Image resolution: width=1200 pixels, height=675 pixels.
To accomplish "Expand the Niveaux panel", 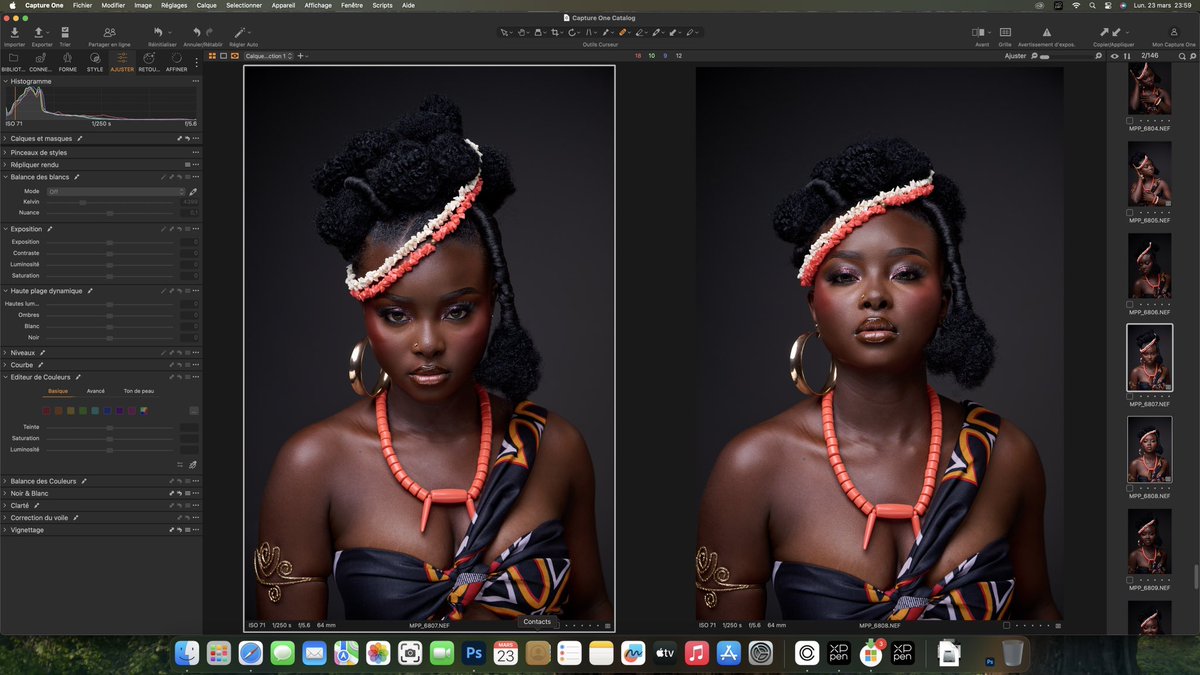I will coord(5,353).
